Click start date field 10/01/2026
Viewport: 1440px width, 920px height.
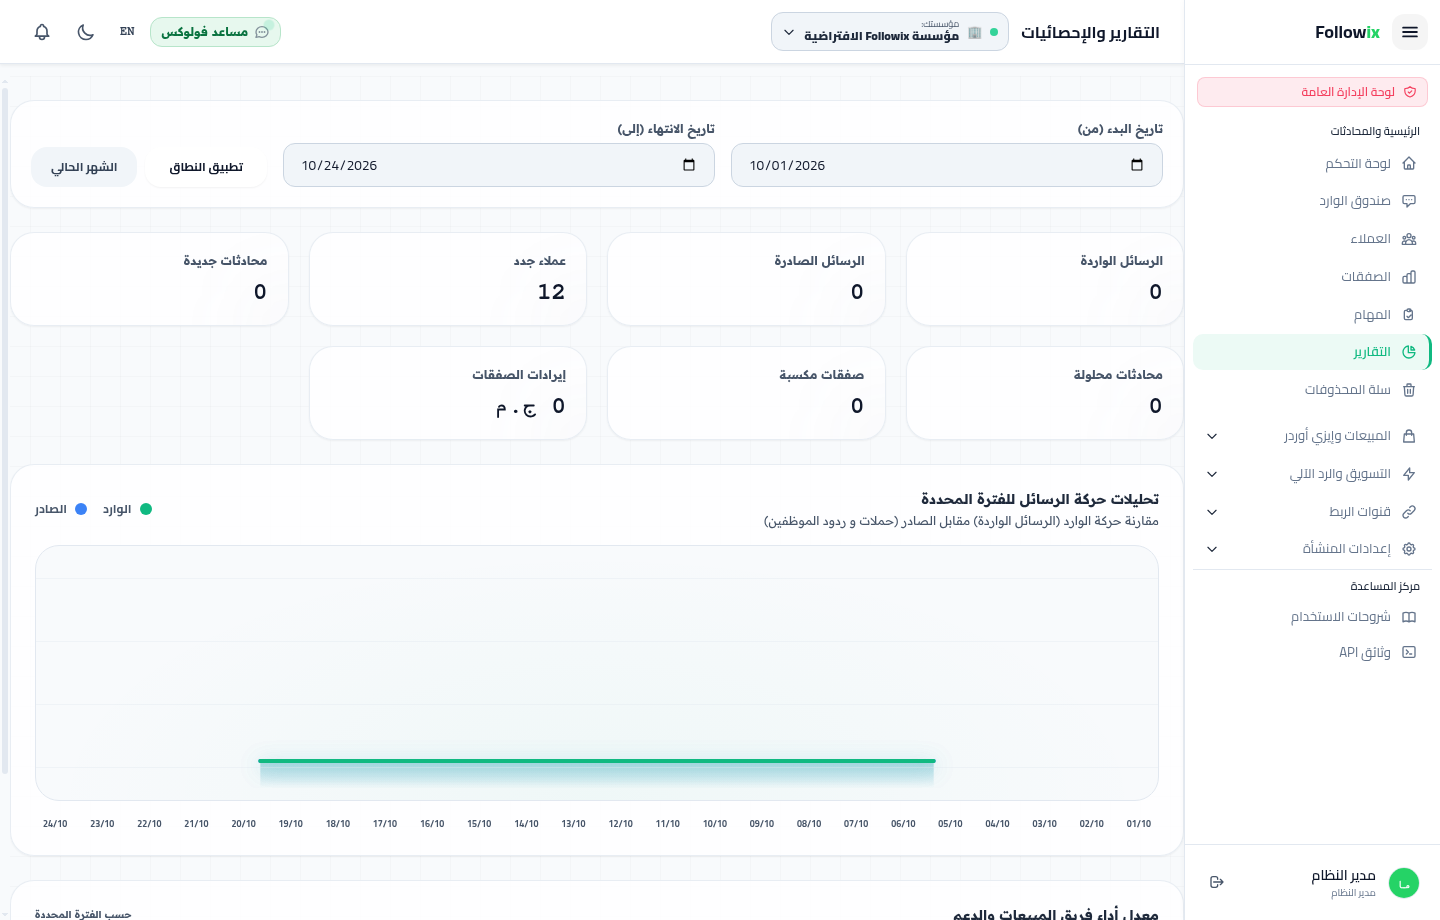point(947,165)
